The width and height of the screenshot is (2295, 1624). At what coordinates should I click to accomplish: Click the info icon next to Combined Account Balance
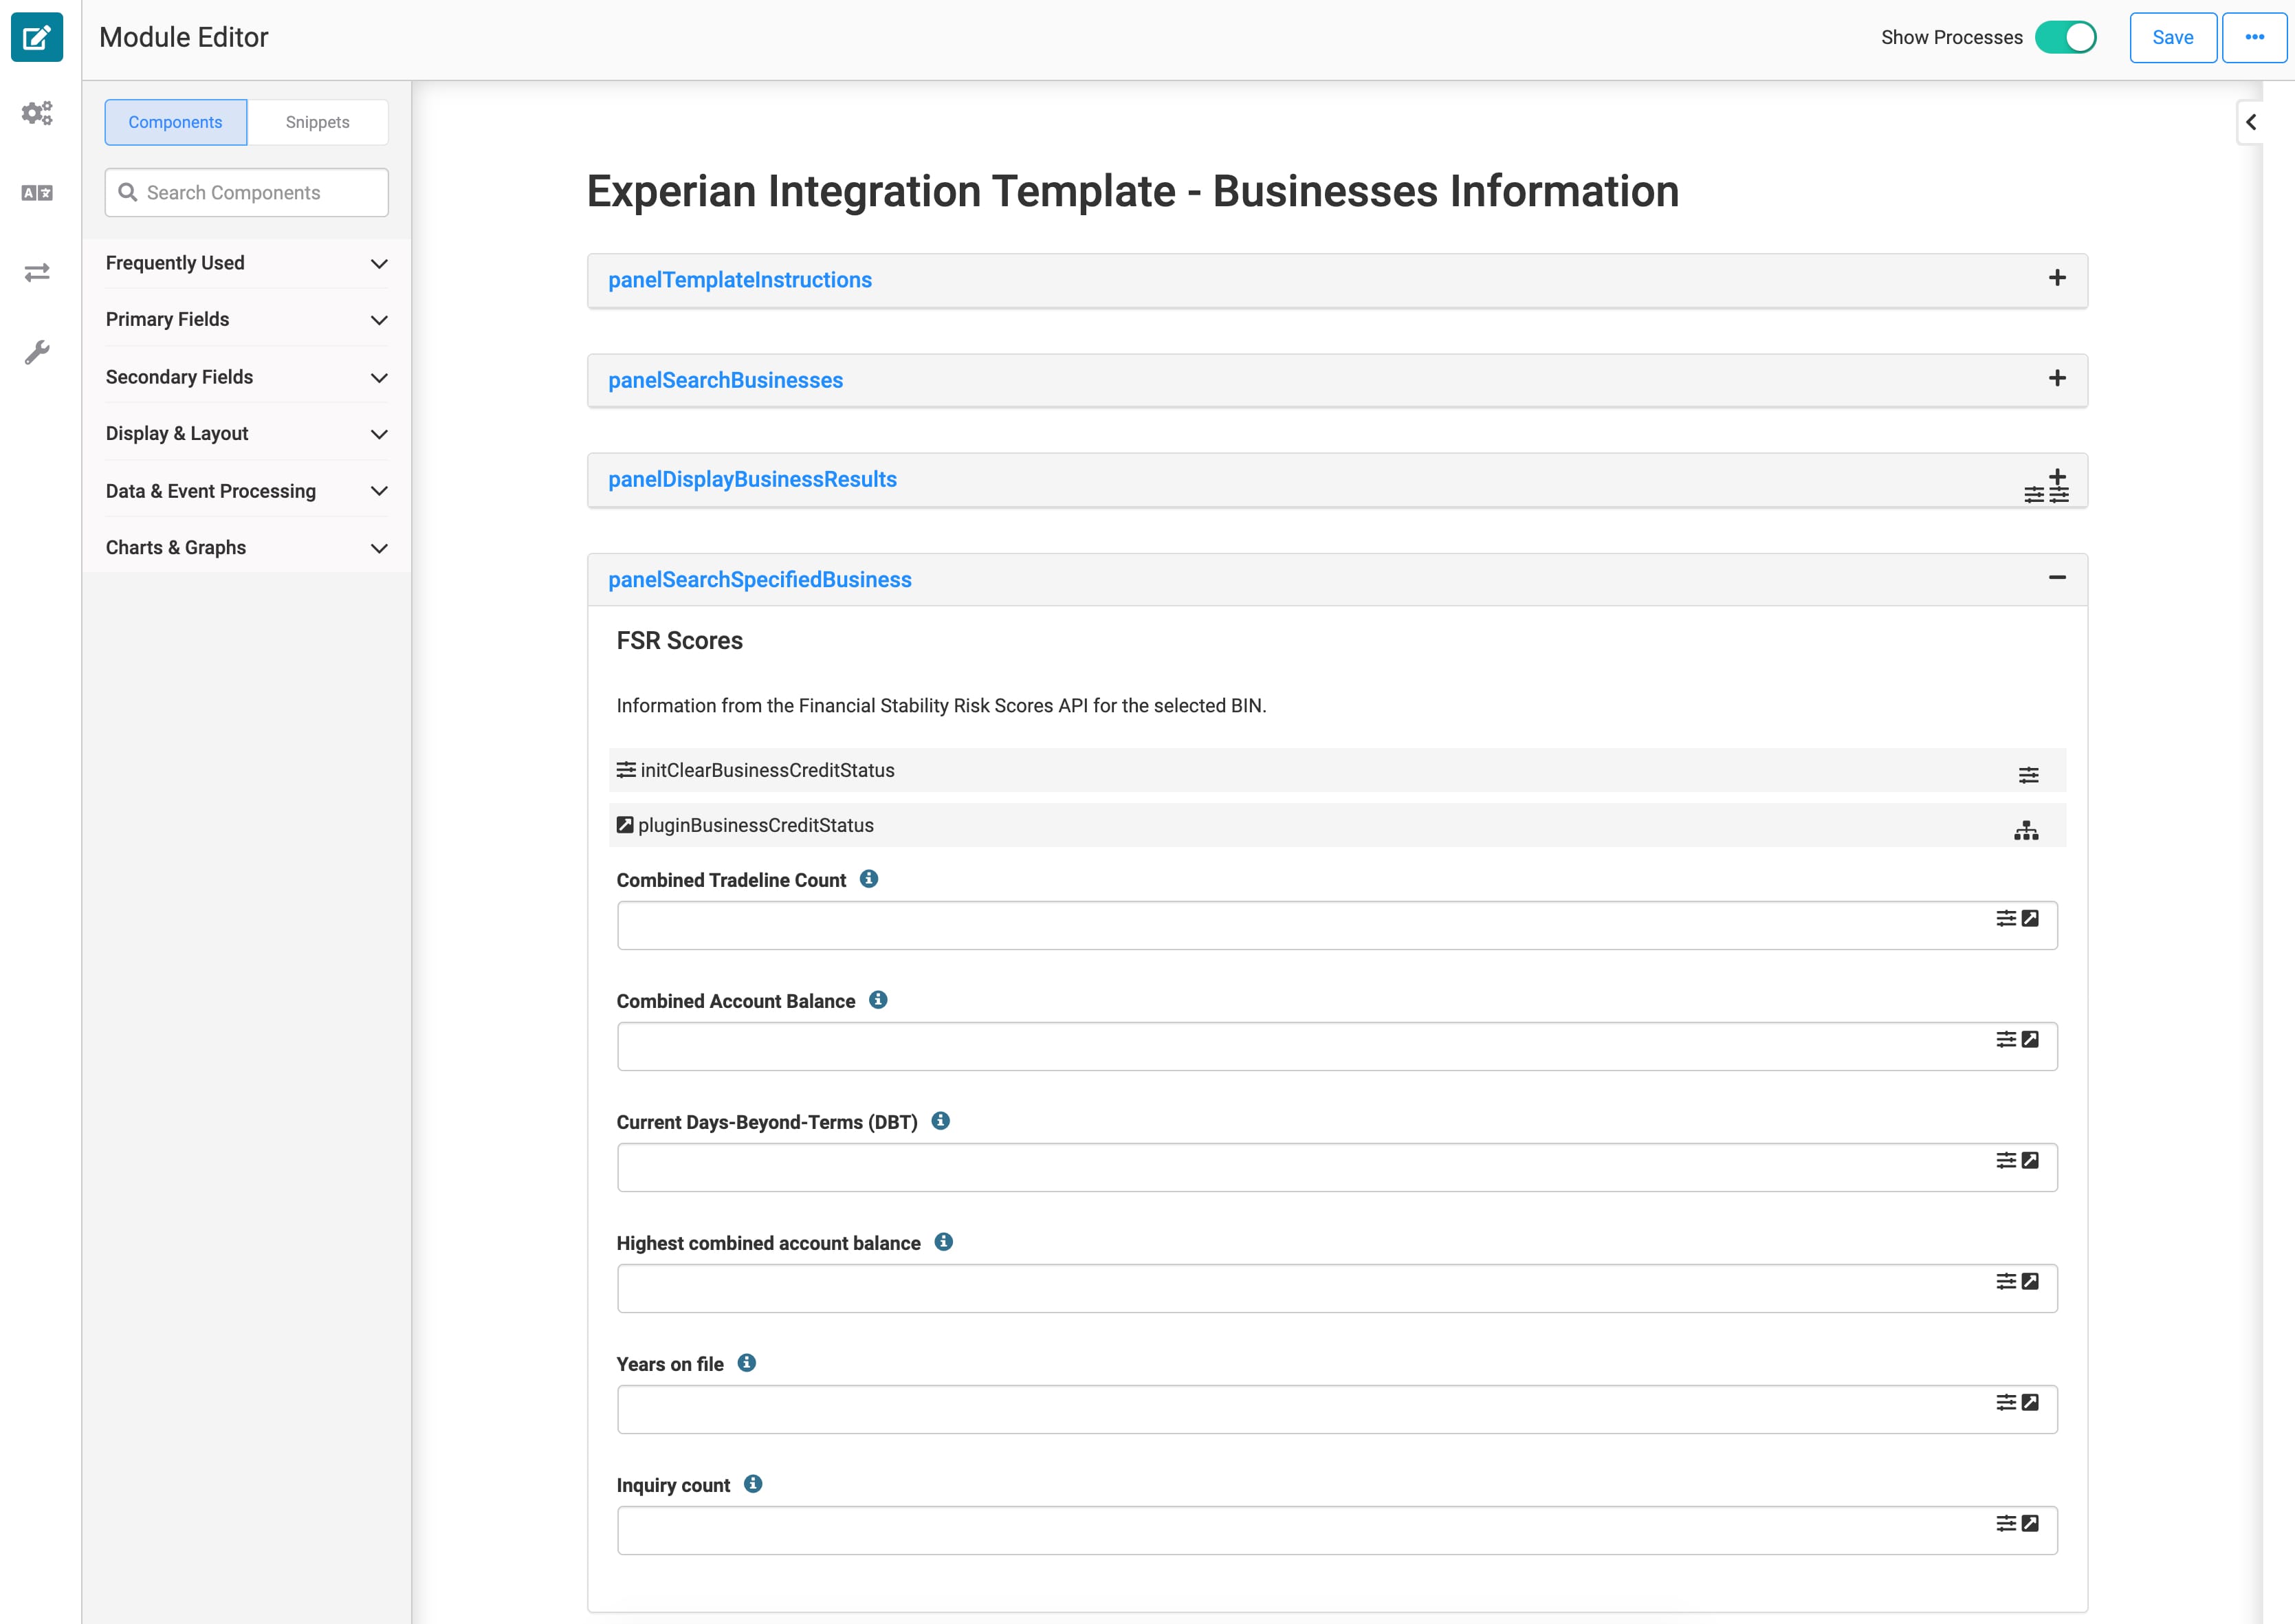[878, 1000]
